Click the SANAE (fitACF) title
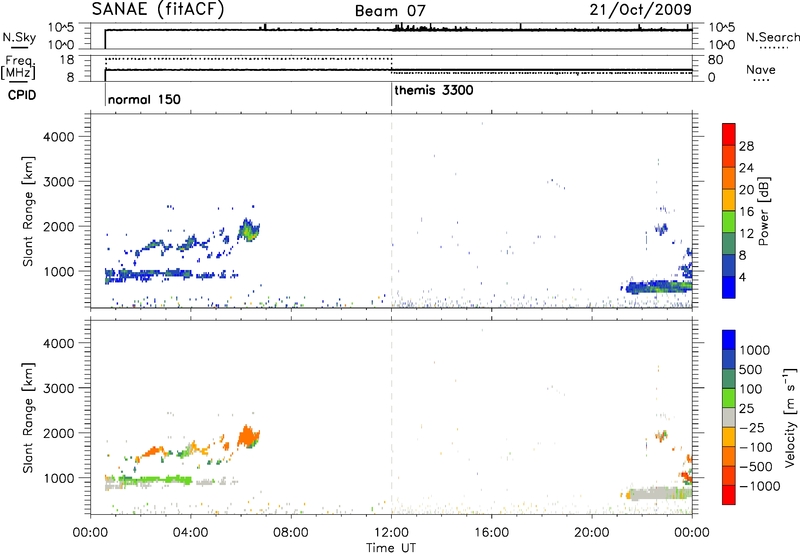Viewport: 800px width, 554px height. pos(158,9)
